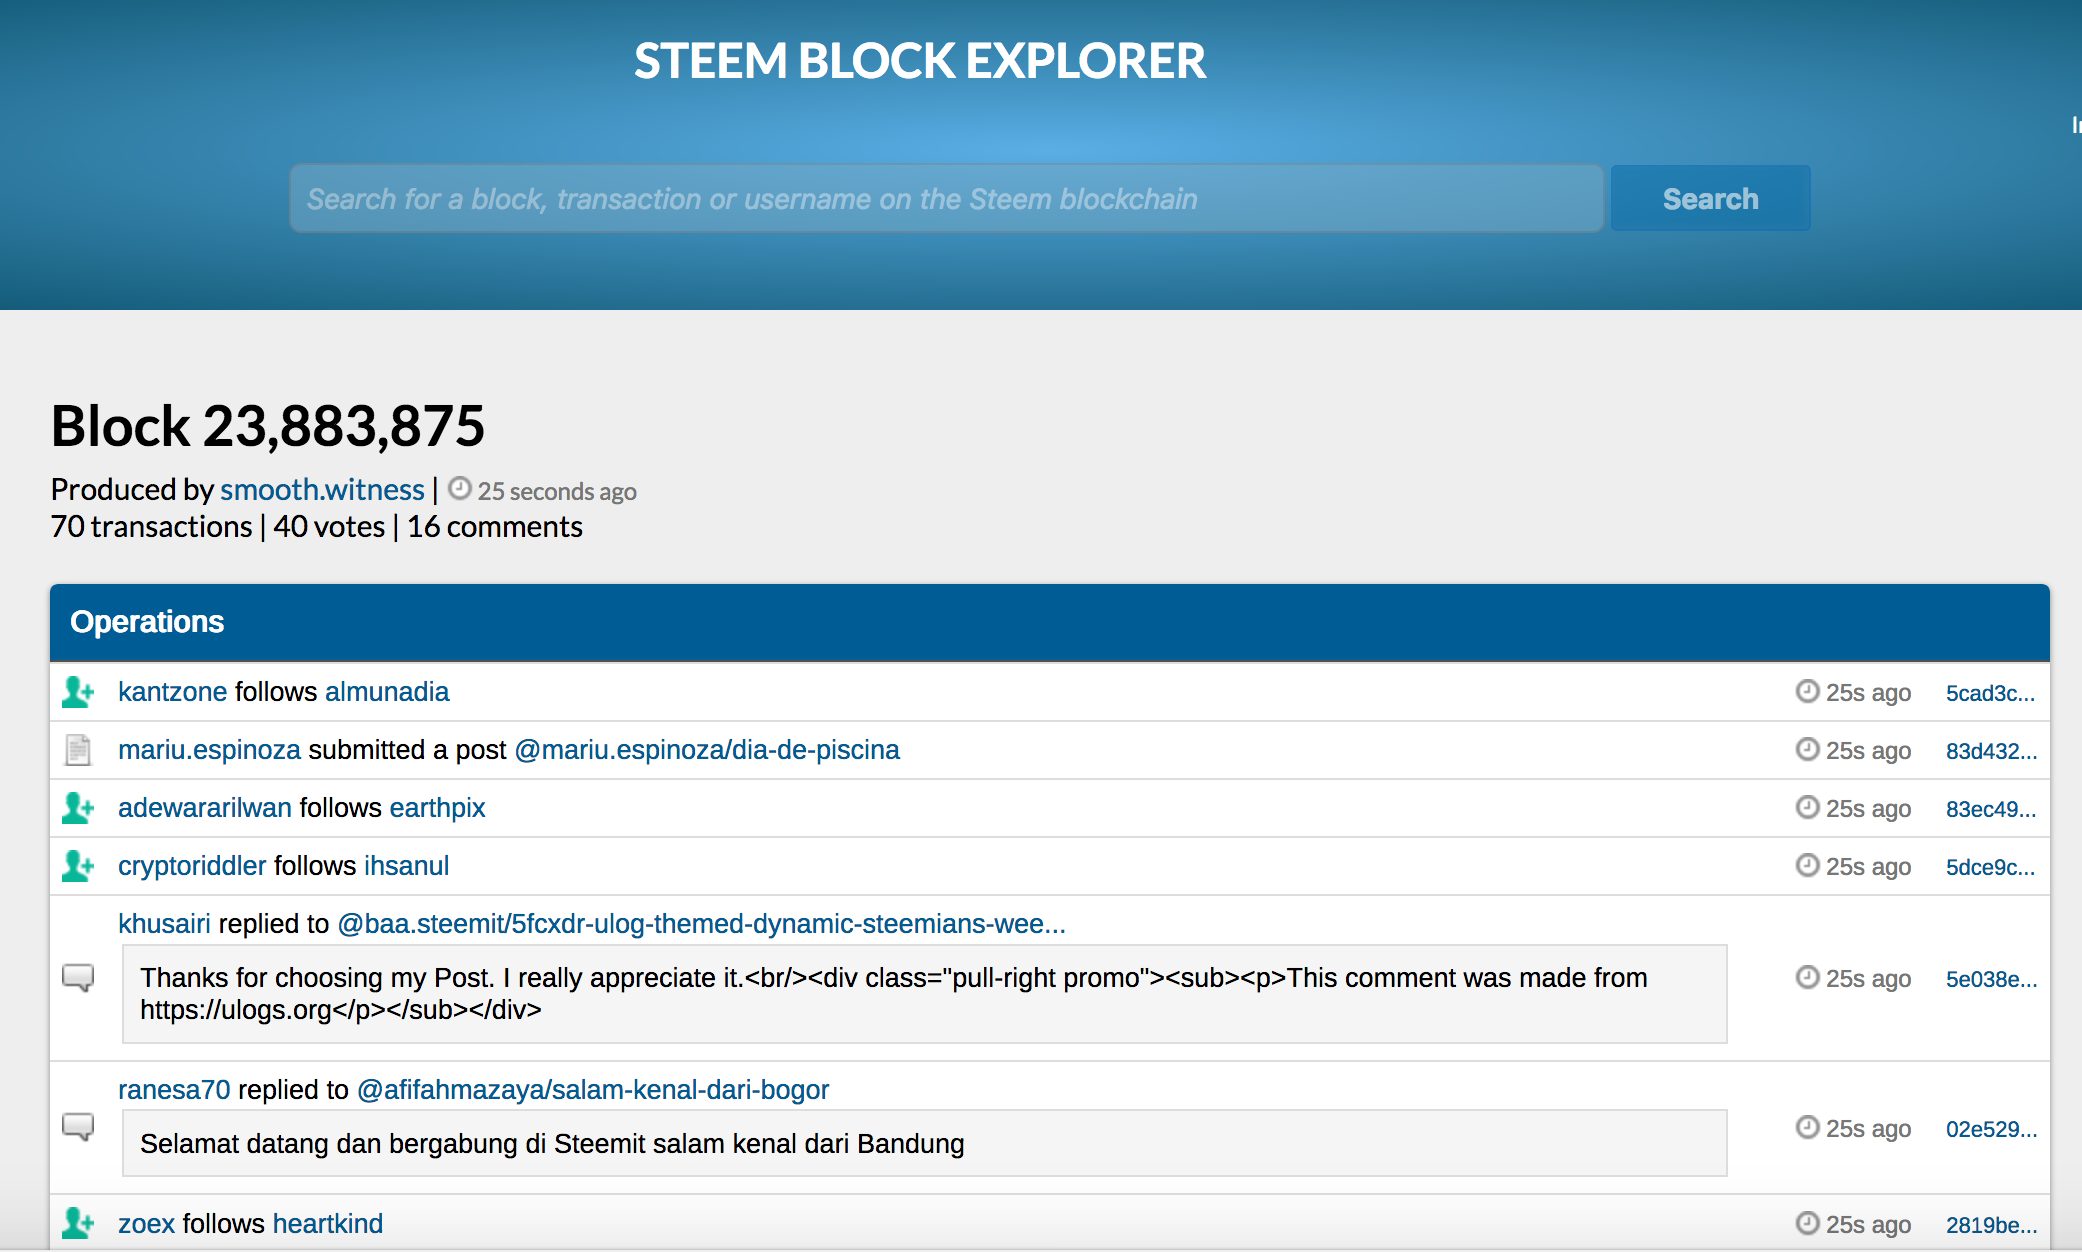Visit the earthpix user profile
The height and width of the screenshot is (1252, 2082).
[437, 808]
